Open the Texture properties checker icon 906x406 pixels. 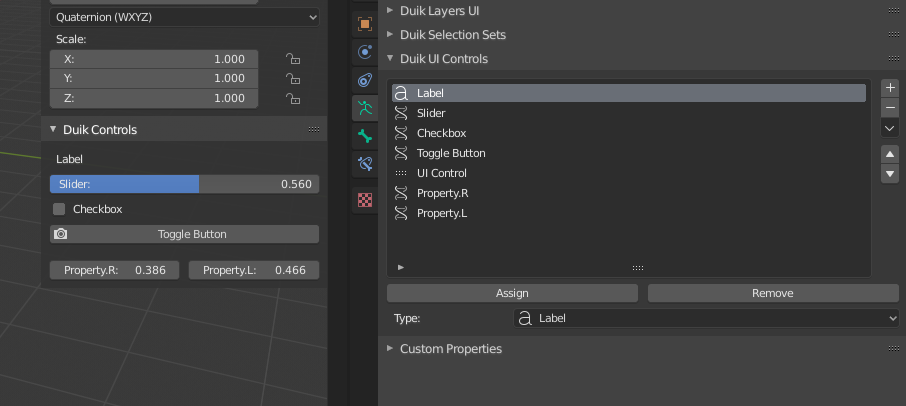point(365,200)
